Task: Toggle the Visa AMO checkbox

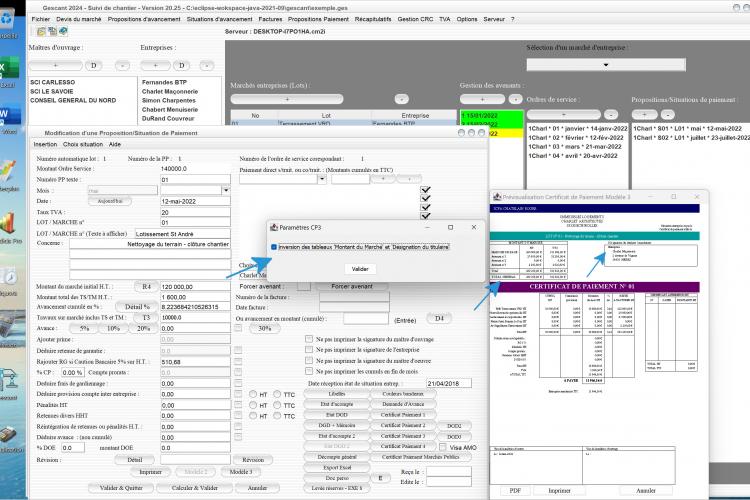Action: [x=443, y=447]
